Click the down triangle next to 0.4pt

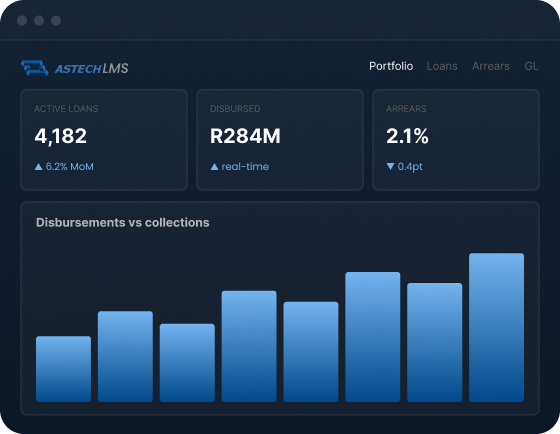(x=390, y=166)
